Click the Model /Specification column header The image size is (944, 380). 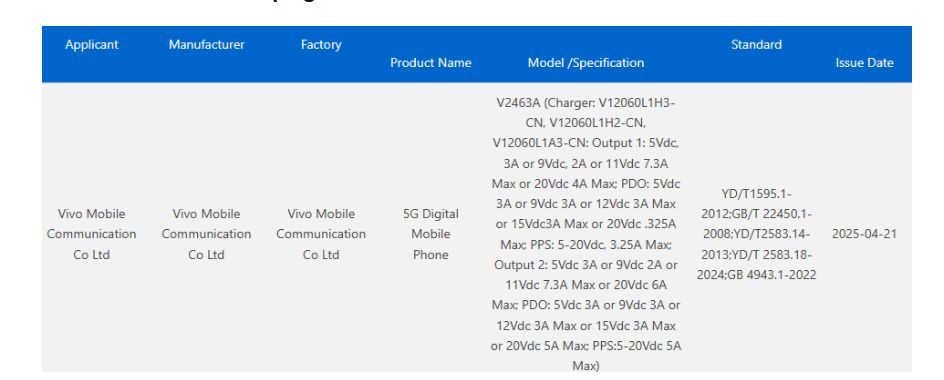point(586,63)
